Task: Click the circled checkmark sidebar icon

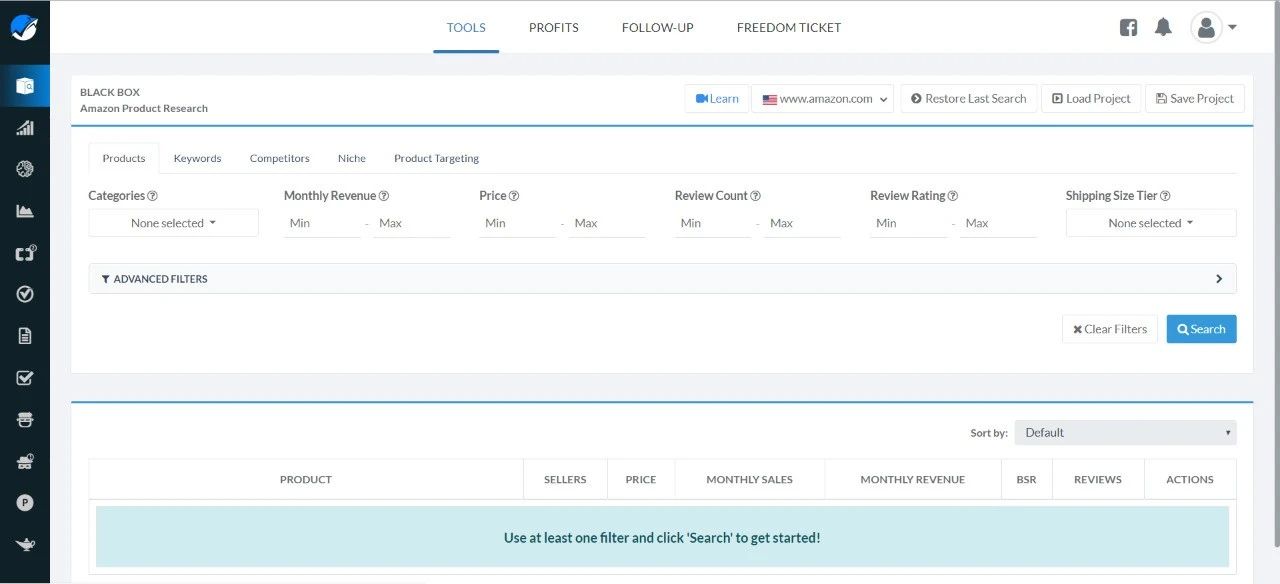Action: (x=25, y=294)
